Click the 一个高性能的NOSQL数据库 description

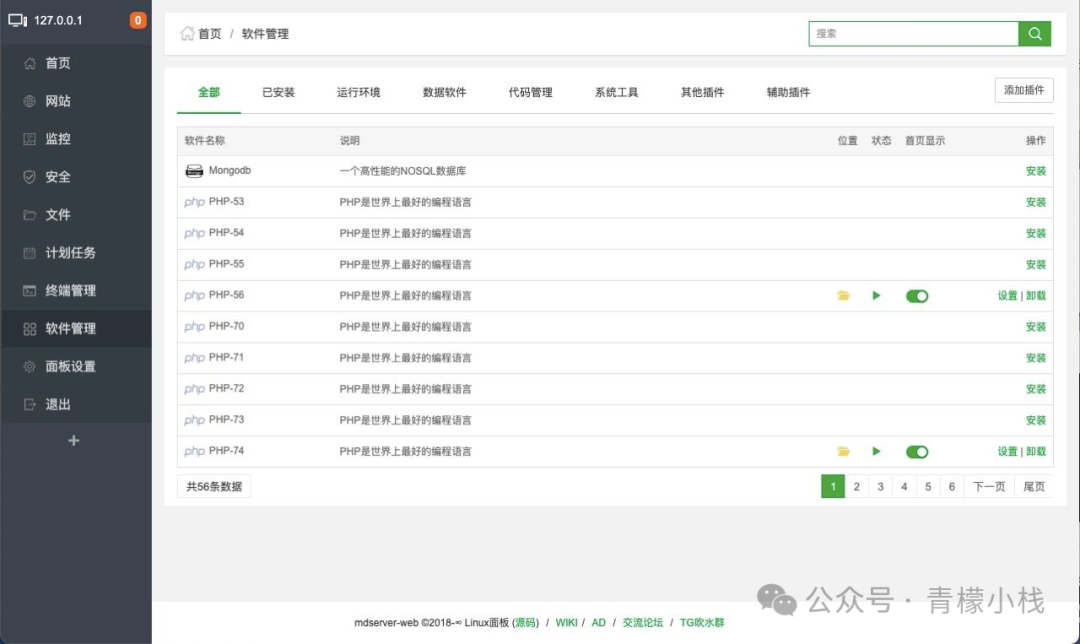(403, 171)
